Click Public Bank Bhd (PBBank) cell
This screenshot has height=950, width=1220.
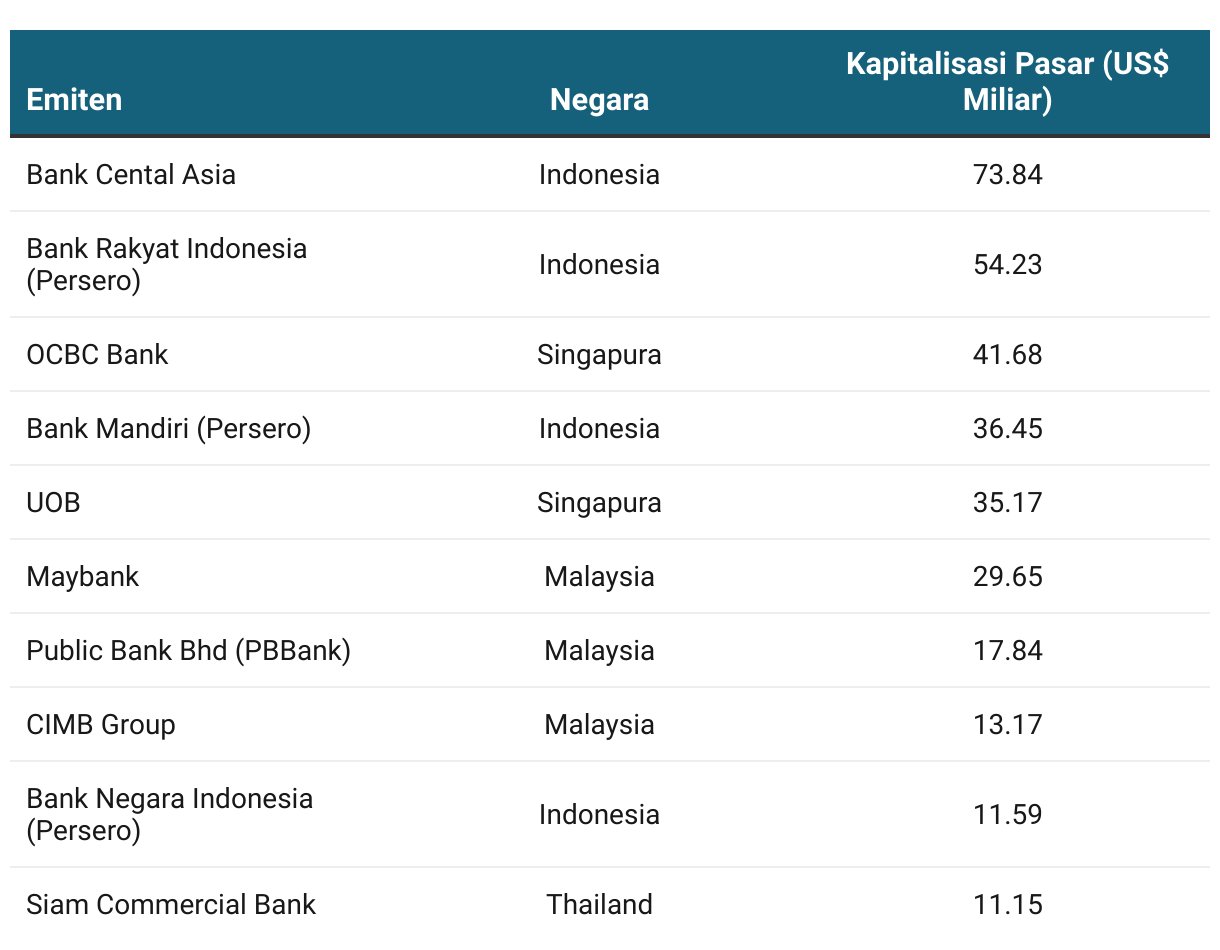[x=189, y=650]
